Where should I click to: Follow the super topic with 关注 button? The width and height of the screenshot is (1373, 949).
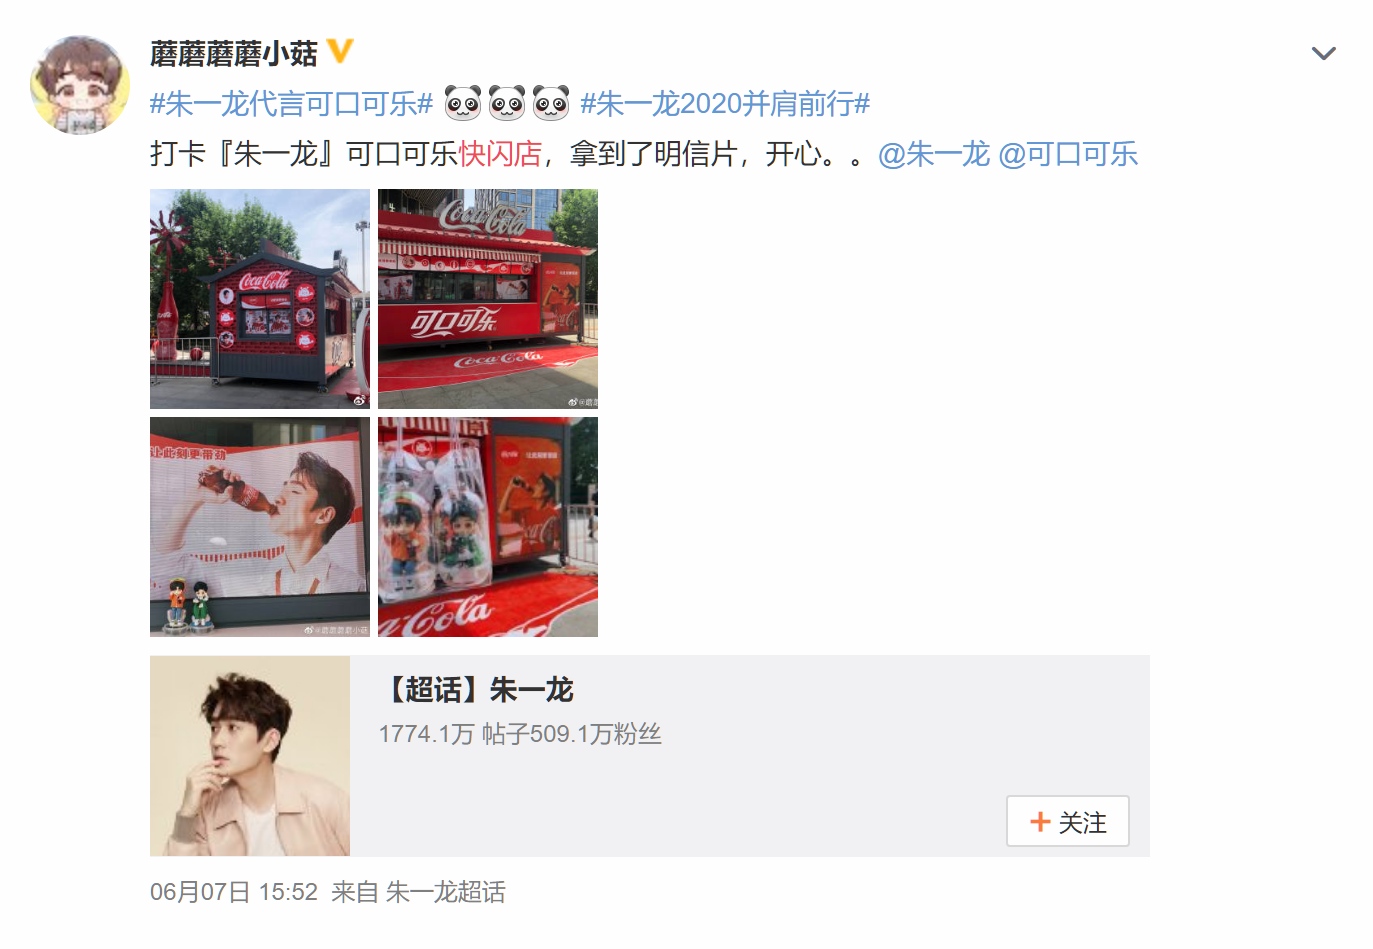click(1068, 821)
